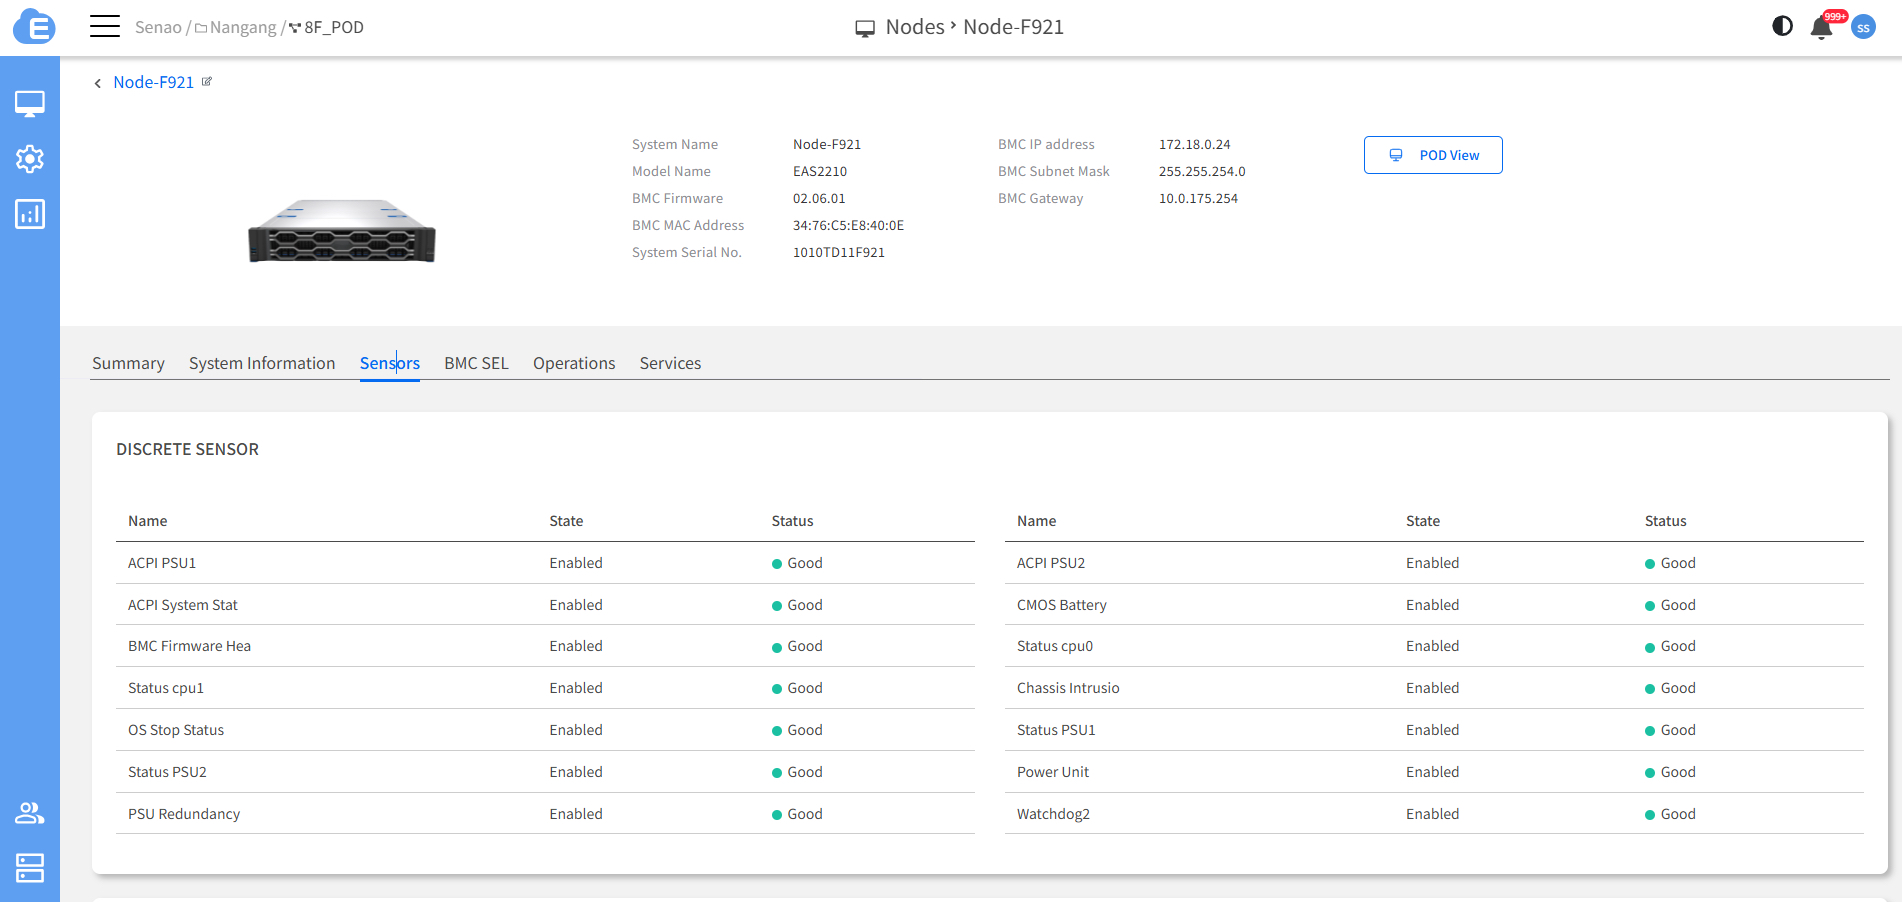Image resolution: width=1902 pixels, height=902 pixels.
Task: Open the reports chart sidebar icon
Action: (x=30, y=213)
